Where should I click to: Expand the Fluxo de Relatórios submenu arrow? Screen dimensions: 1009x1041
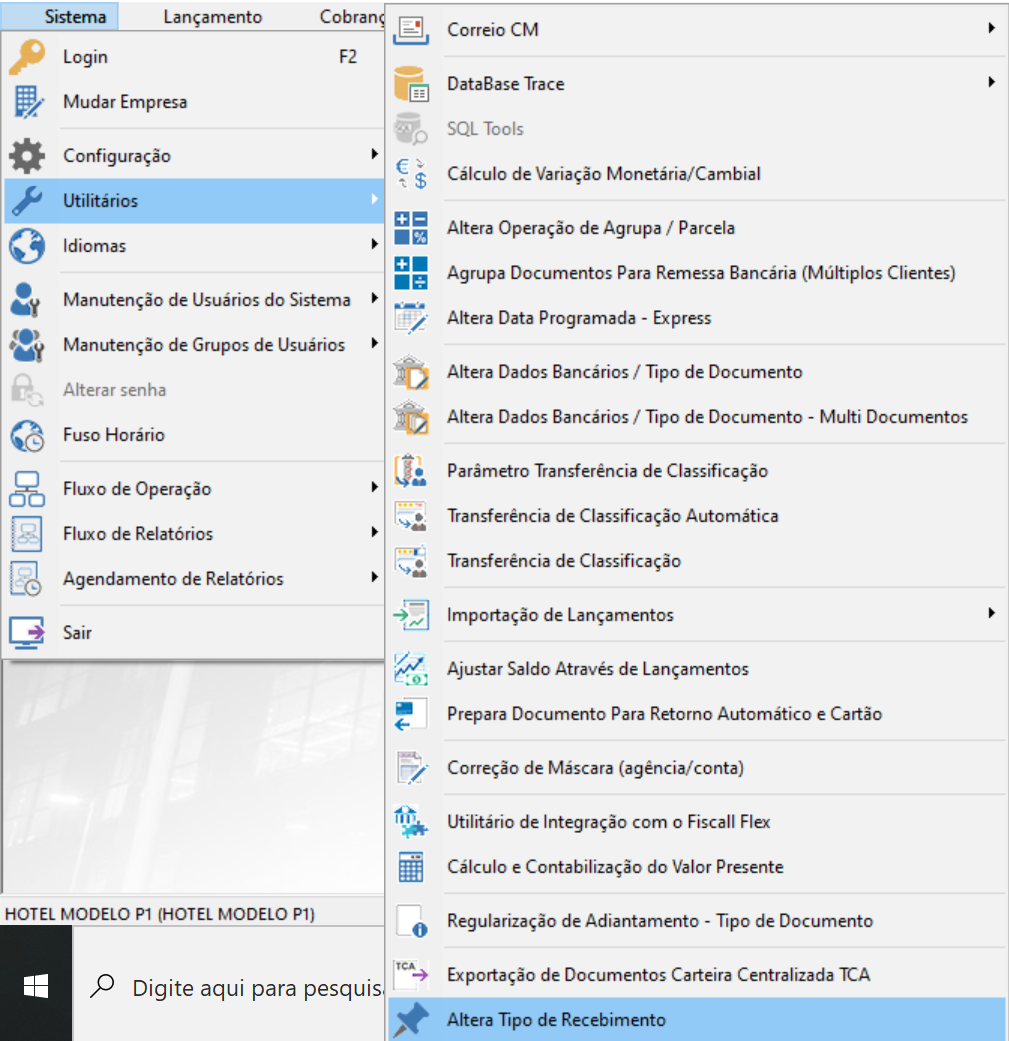(x=374, y=532)
